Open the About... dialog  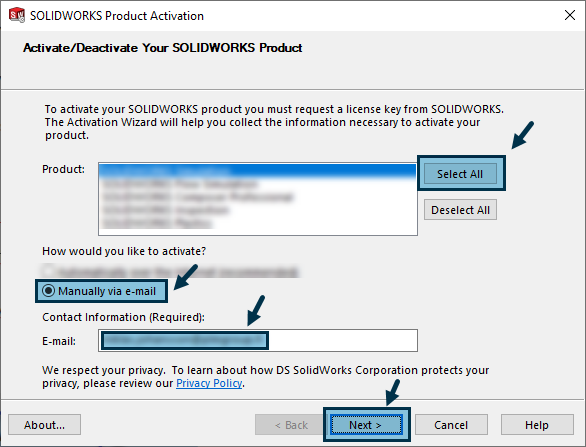44,425
